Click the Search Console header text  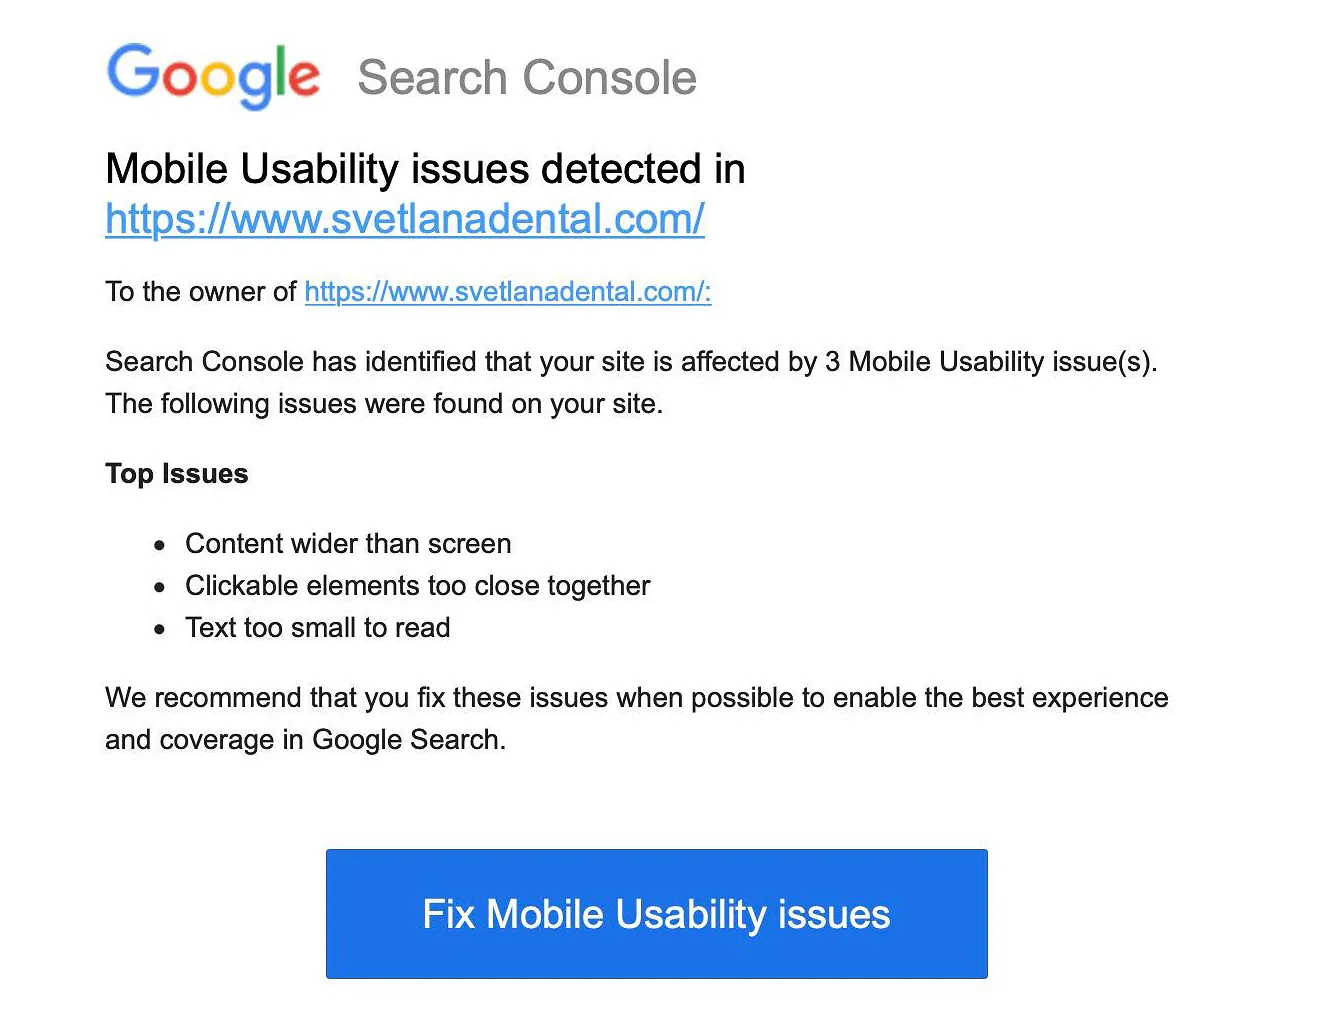[526, 78]
